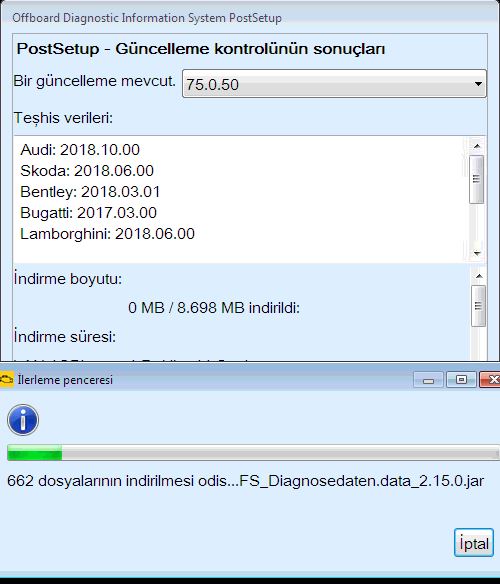The height and width of the screenshot is (584, 500).
Task: Click the download info panel scrollbar thumb
Action: click(x=478, y=306)
